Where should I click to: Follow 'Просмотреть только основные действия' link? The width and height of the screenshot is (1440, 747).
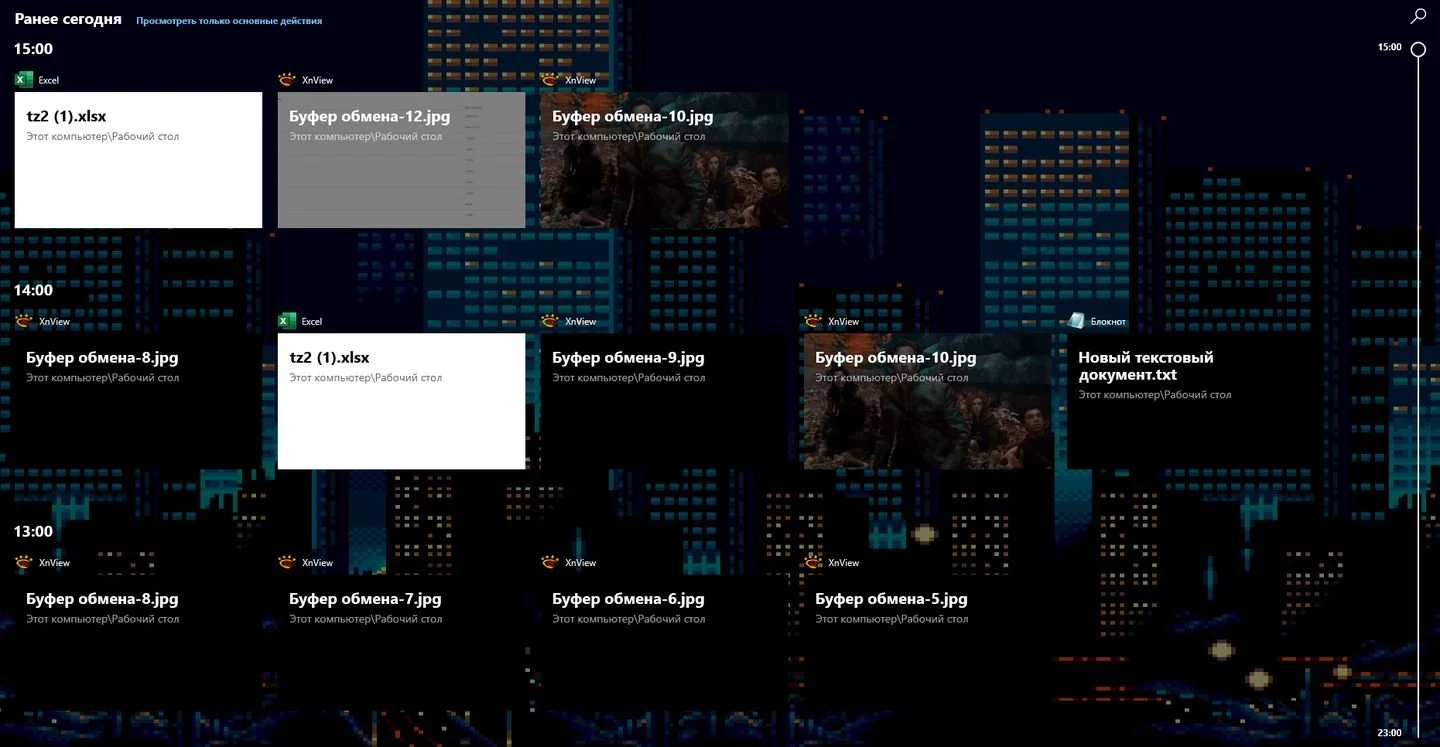[229, 21]
